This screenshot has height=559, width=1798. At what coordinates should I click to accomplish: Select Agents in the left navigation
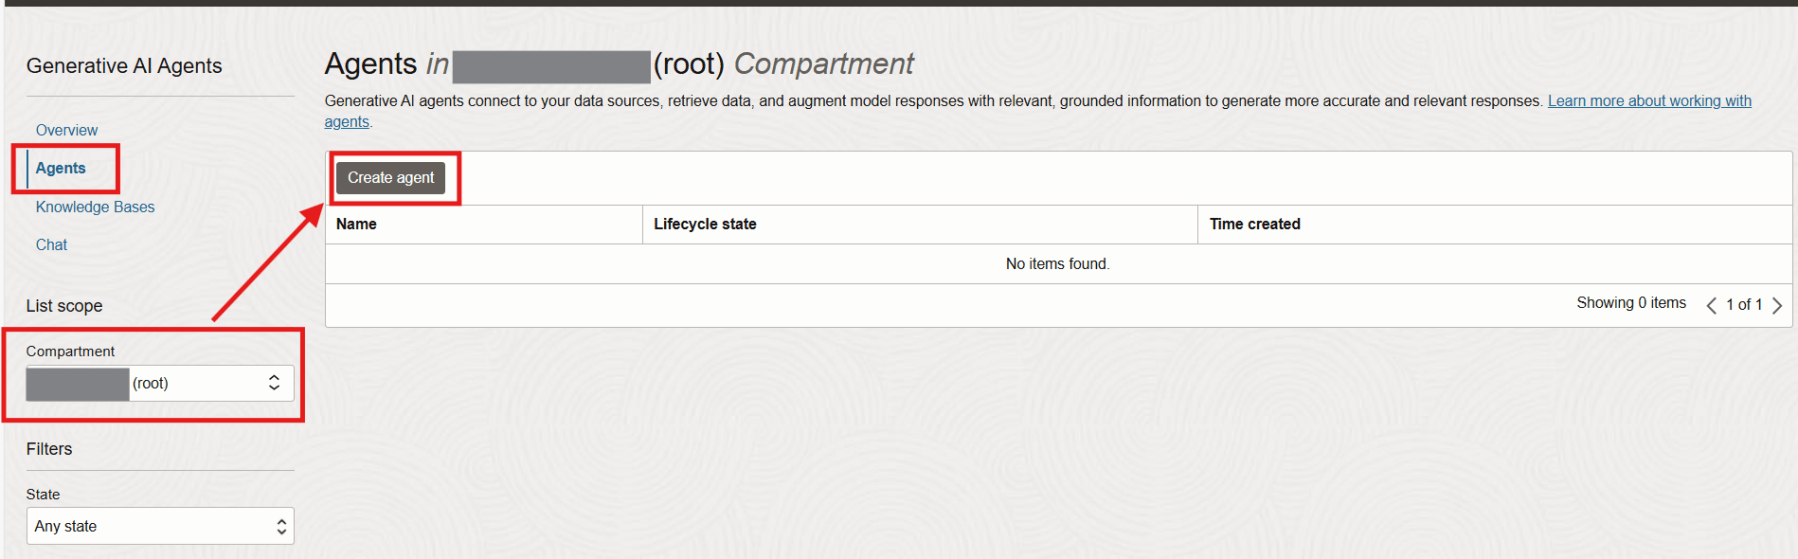(61, 168)
